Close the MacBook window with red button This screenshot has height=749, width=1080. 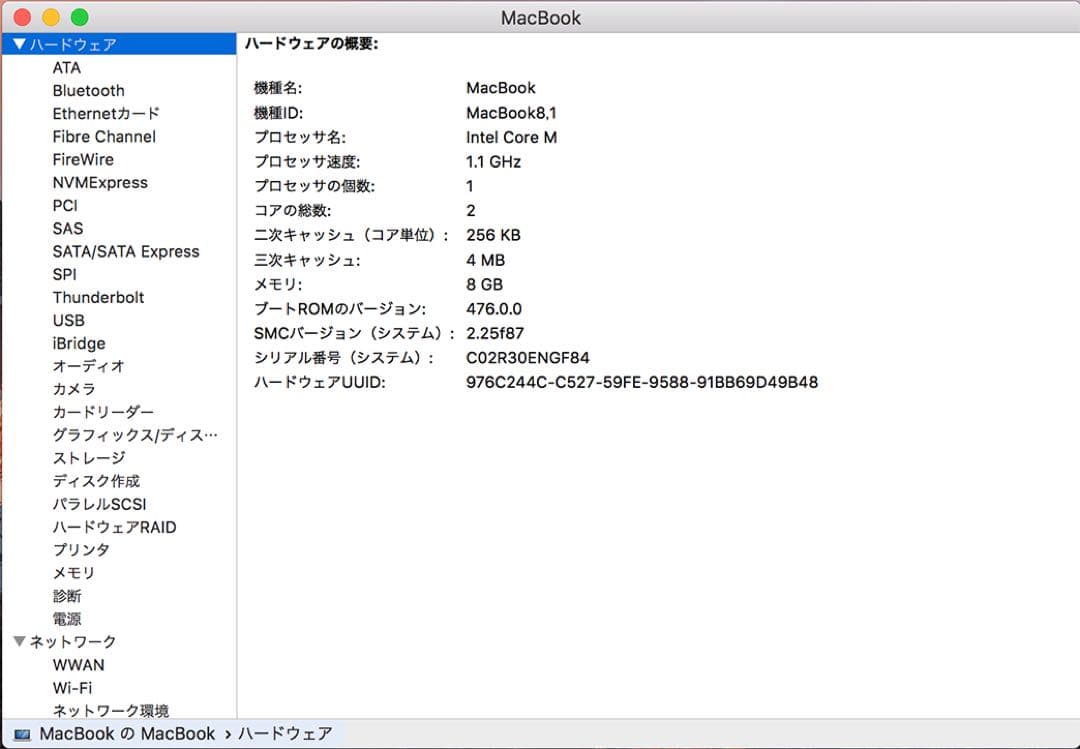[22, 17]
